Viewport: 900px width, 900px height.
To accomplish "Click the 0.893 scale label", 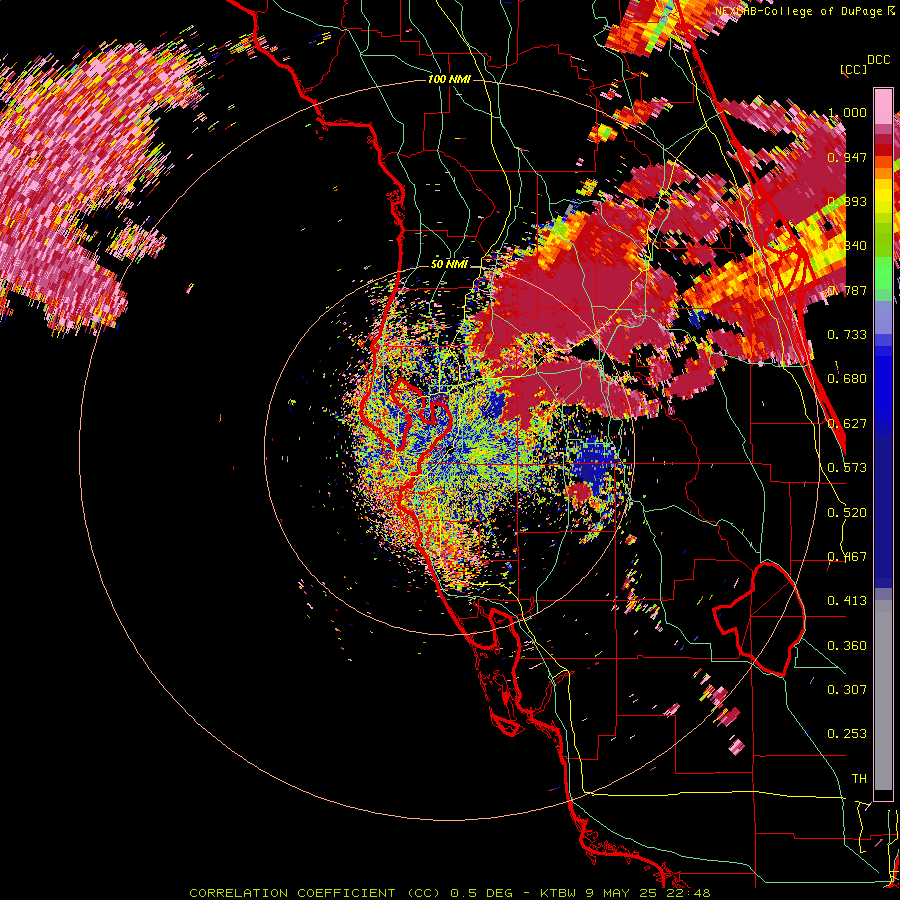I will pos(847,201).
